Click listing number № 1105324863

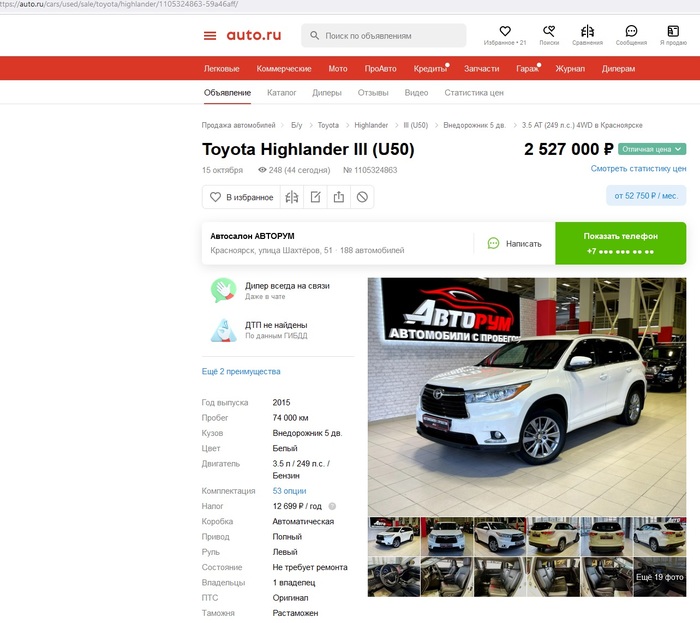(x=370, y=170)
